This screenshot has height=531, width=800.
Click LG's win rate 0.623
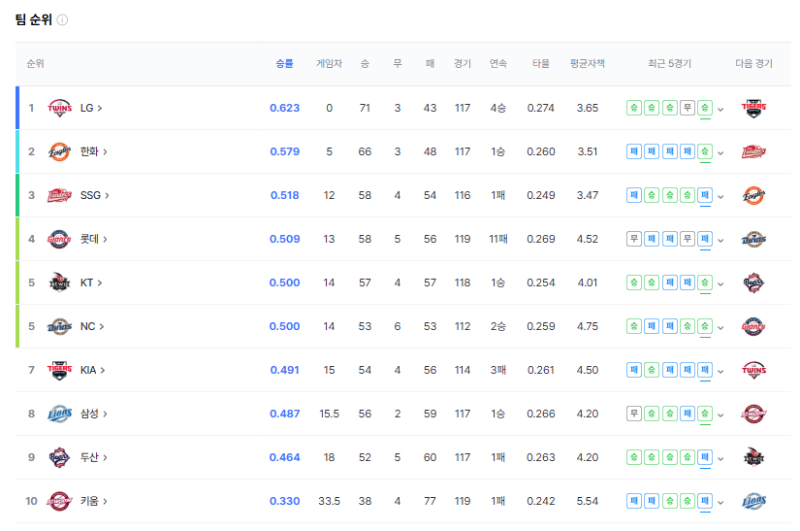pos(285,108)
